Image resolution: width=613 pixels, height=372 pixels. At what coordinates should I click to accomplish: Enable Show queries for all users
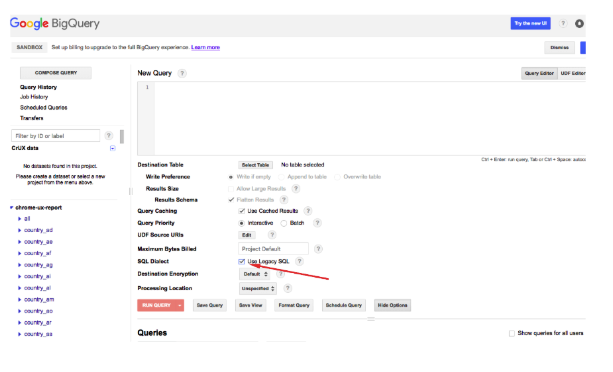[512, 333]
